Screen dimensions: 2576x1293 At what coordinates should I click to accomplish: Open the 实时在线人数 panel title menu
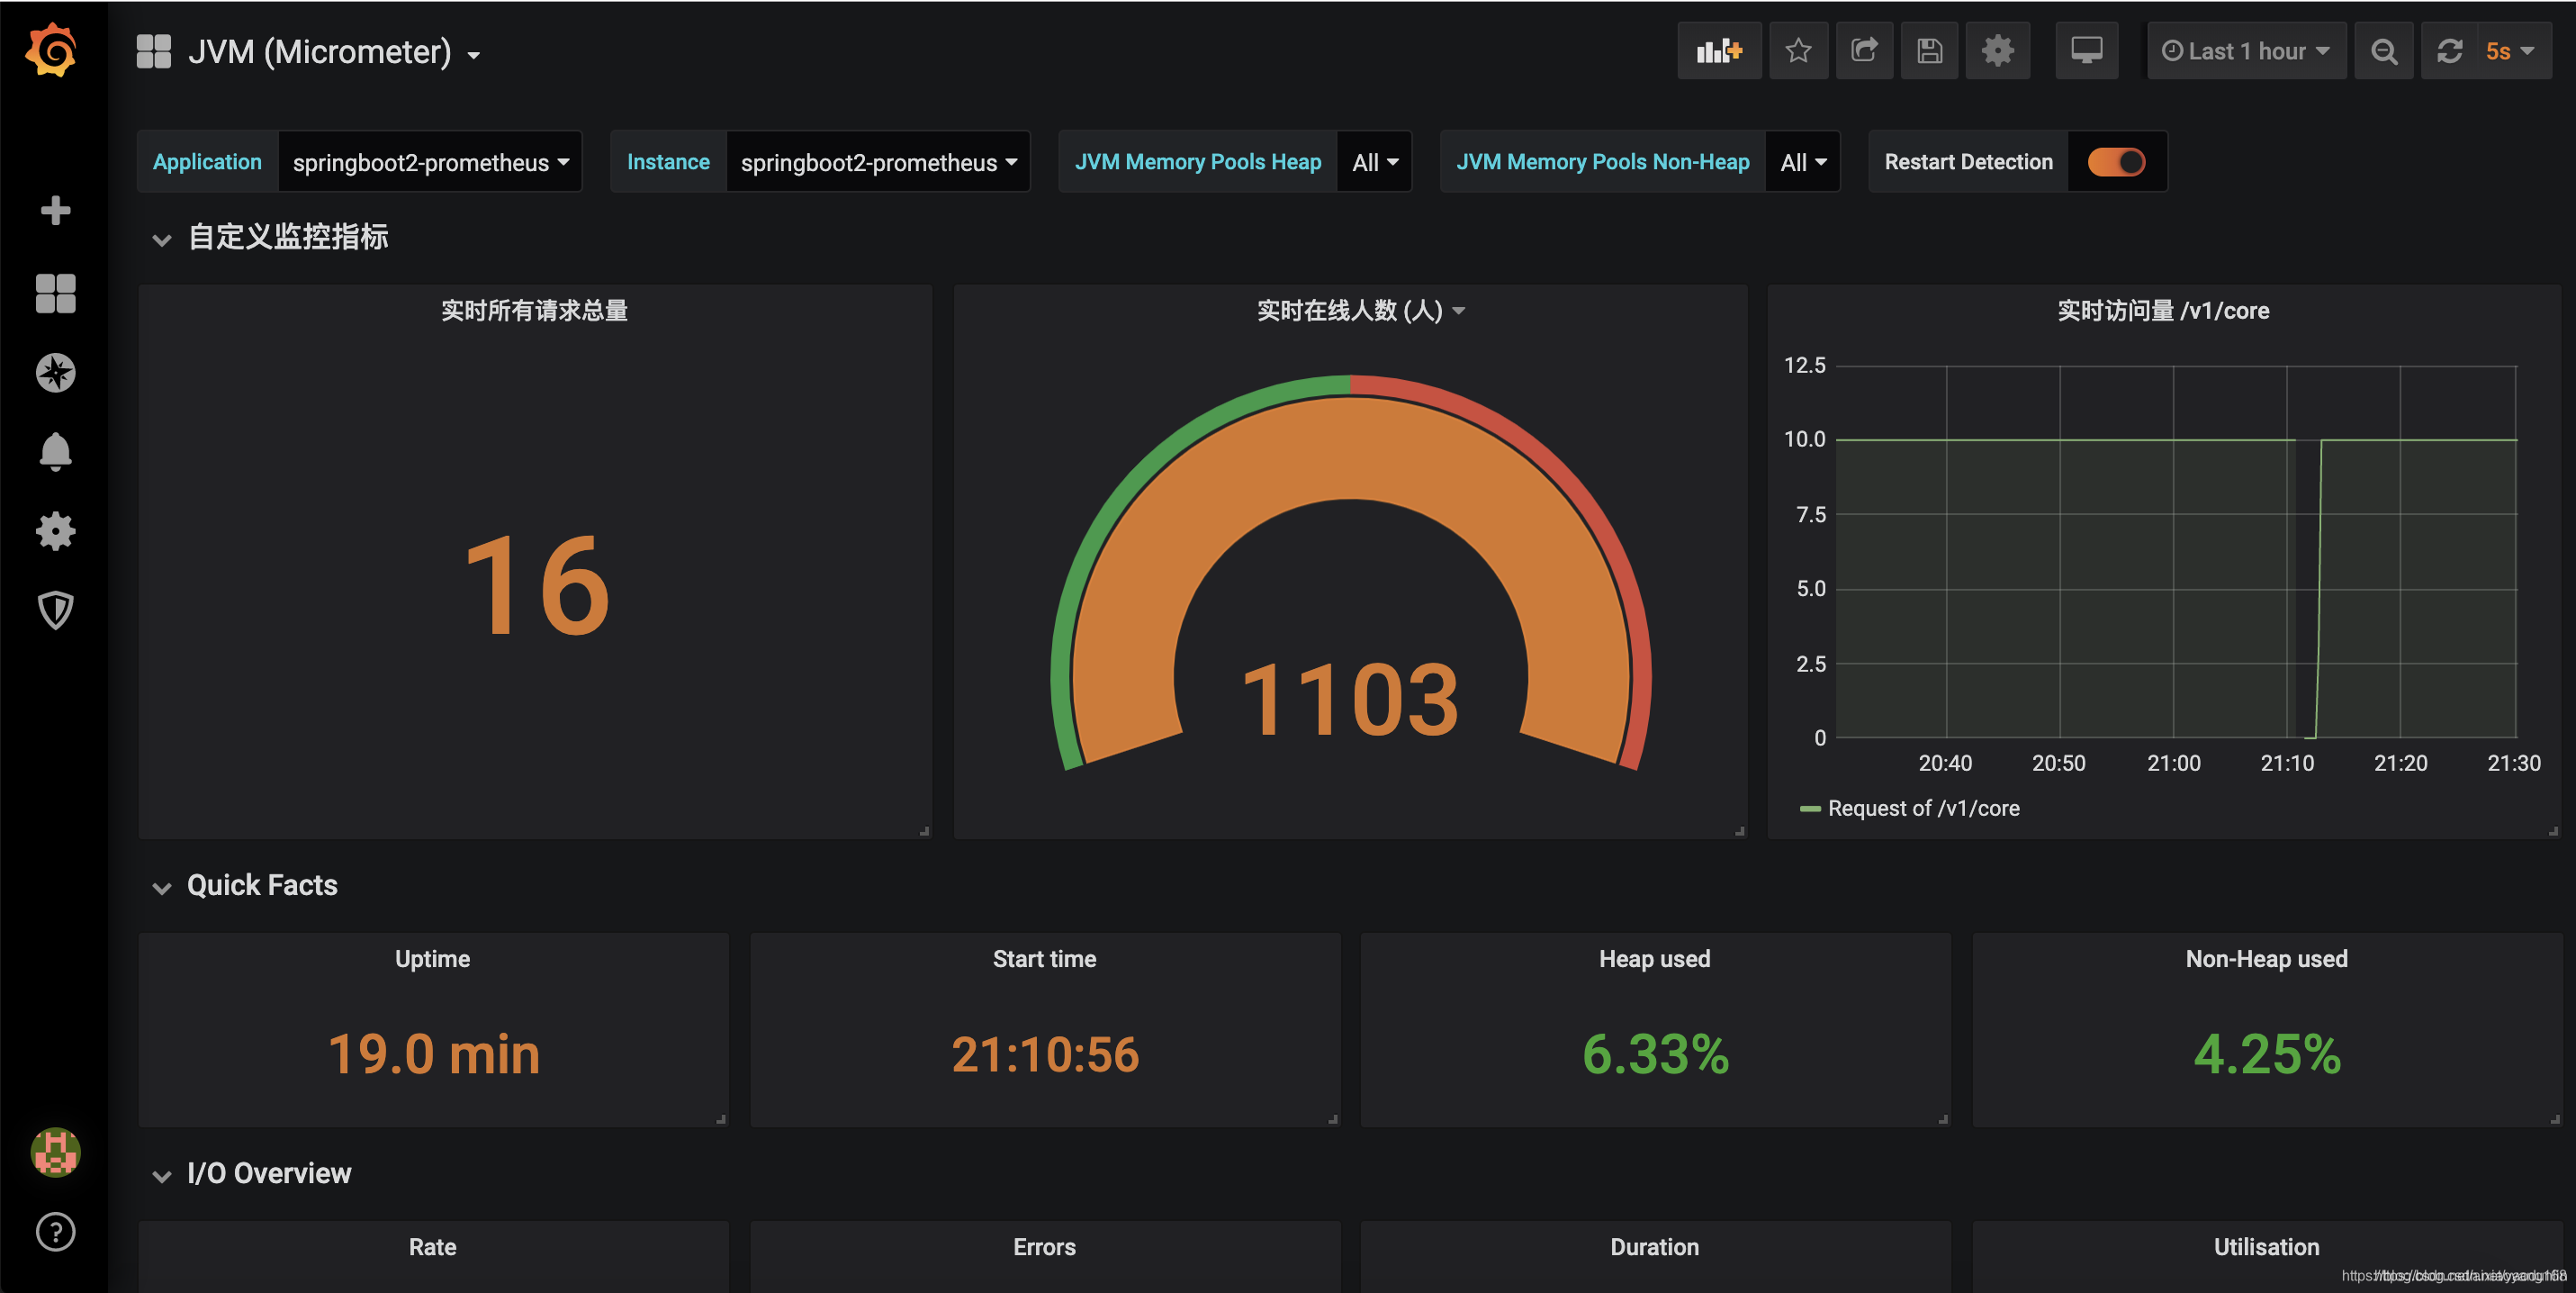point(1360,311)
